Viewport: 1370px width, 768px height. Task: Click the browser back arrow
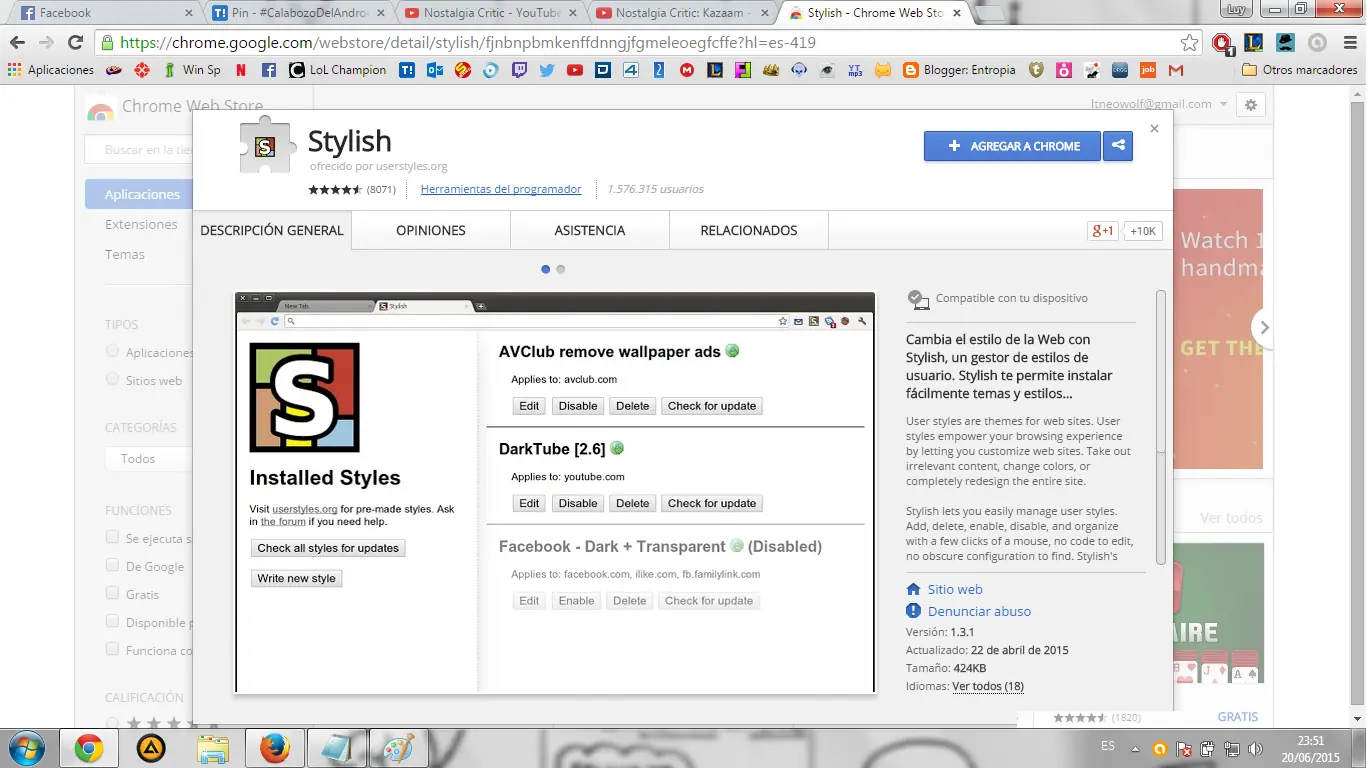click(x=17, y=43)
